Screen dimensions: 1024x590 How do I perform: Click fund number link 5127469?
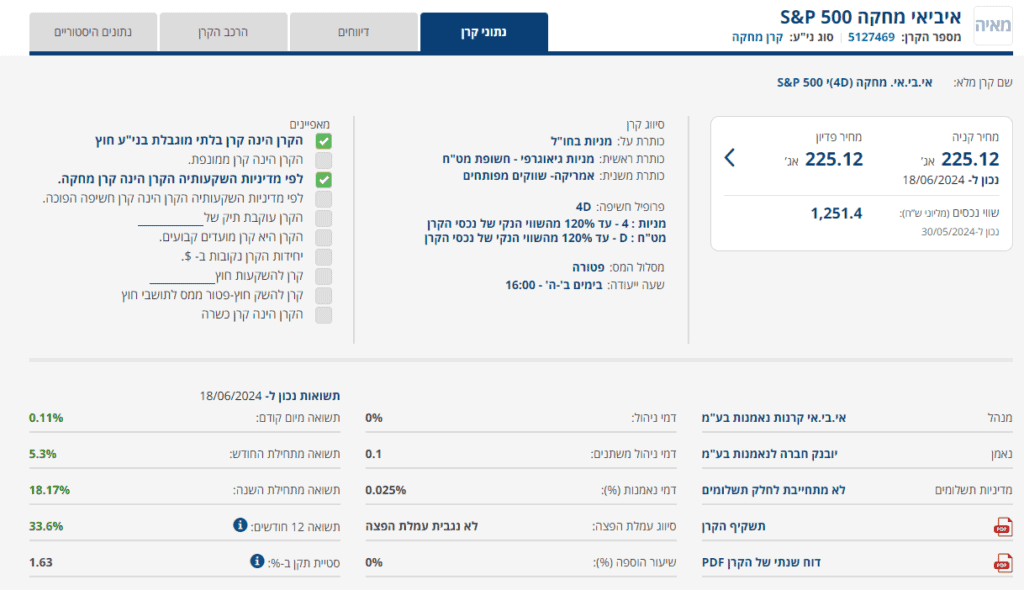pyautogui.click(x=871, y=37)
